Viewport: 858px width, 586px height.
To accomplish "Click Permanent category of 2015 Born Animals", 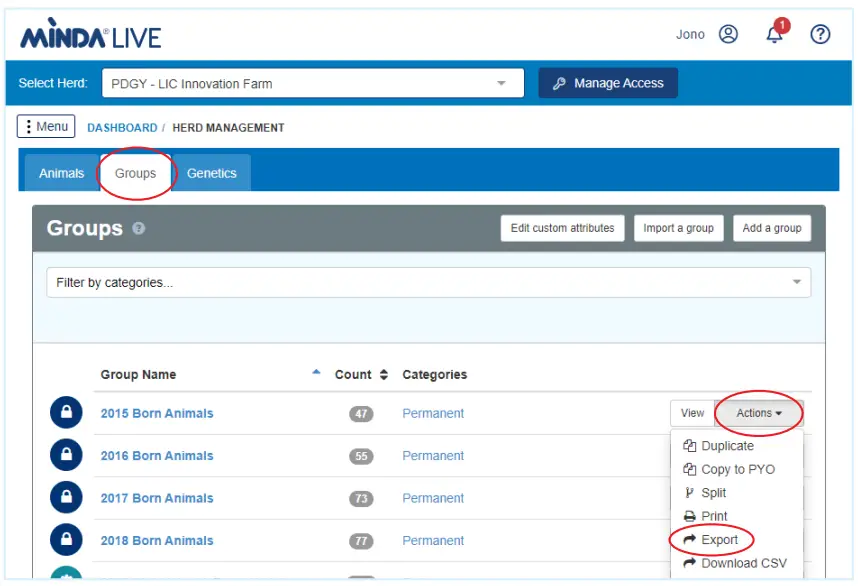I will pos(433,414).
